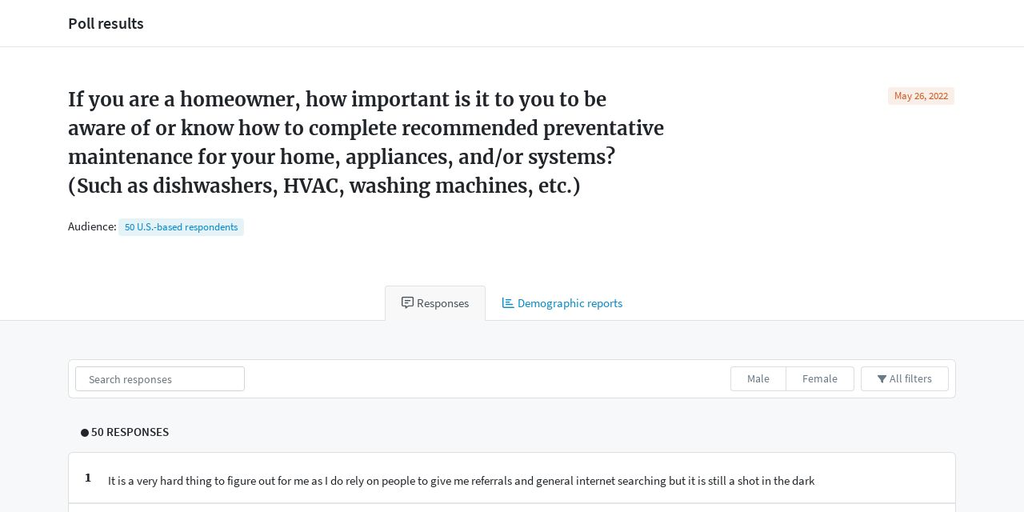Click the number 1 beside first response
The height and width of the screenshot is (512, 1024).
click(88, 478)
